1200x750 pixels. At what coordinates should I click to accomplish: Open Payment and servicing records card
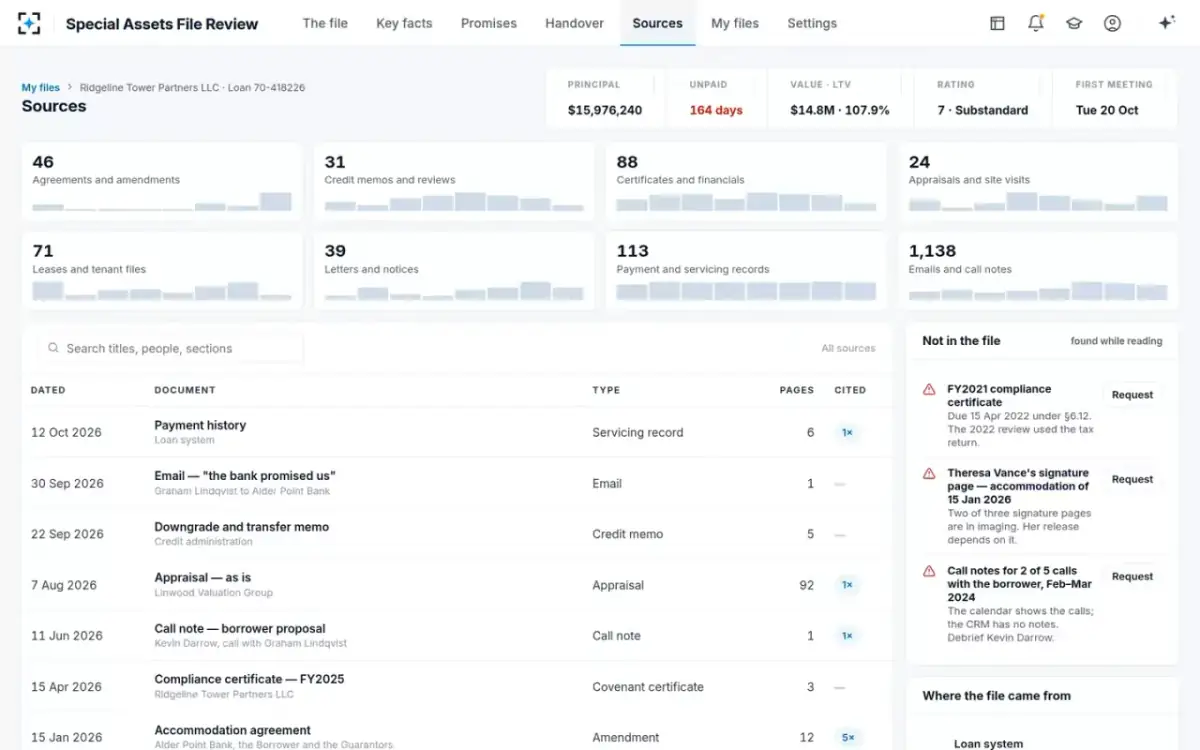(746, 271)
